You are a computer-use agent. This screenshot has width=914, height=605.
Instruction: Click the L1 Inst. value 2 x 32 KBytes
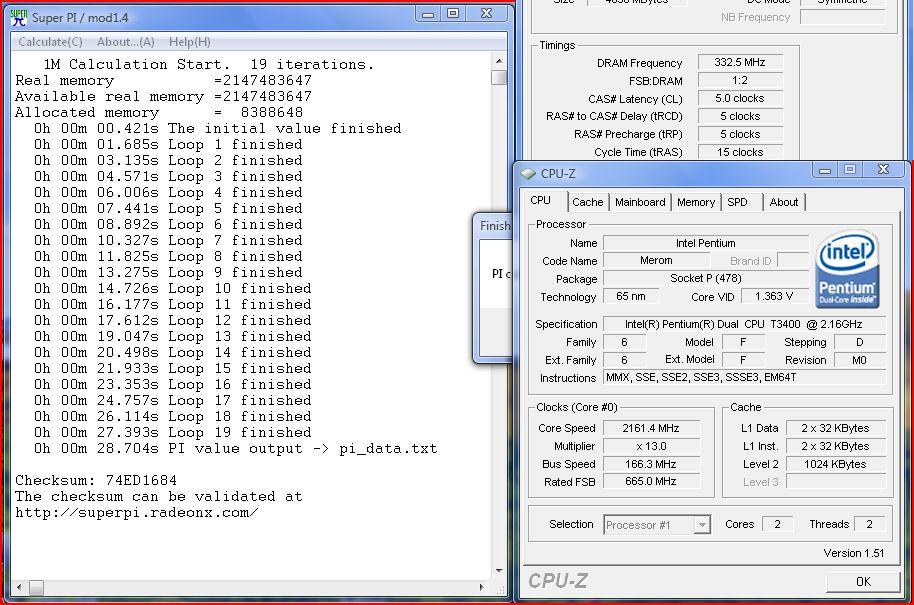pyautogui.click(x=835, y=446)
